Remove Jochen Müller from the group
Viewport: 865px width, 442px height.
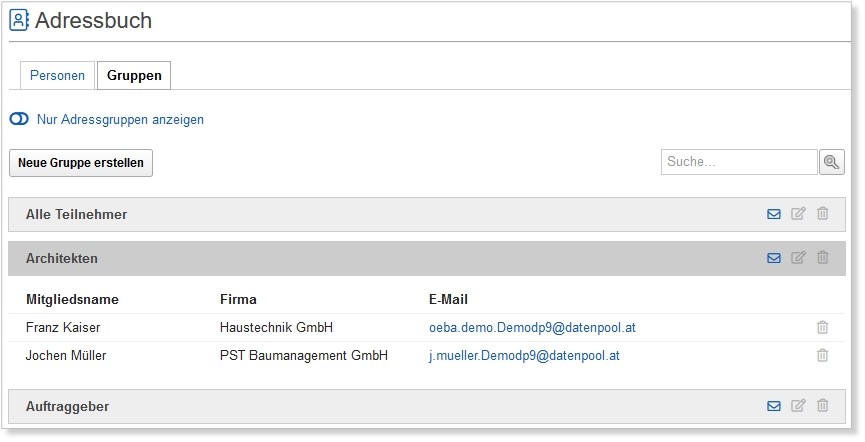(822, 356)
